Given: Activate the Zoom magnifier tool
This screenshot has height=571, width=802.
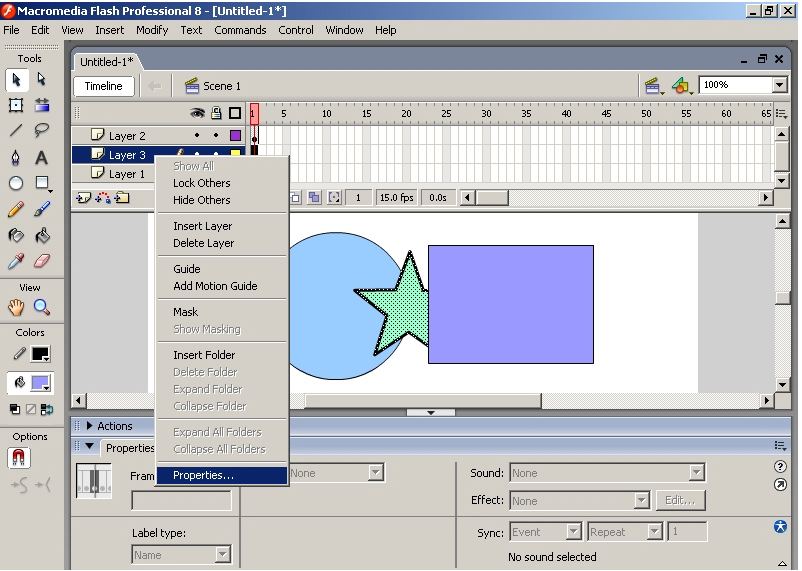Looking at the screenshot, I should [41, 308].
